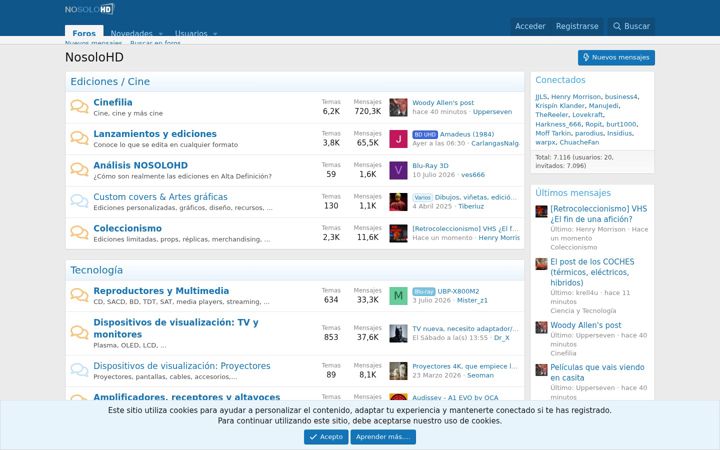Open the avatar in Coleccionismo row
The height and width of the screenshot is (450, 720).
click(x=398, y=233)
